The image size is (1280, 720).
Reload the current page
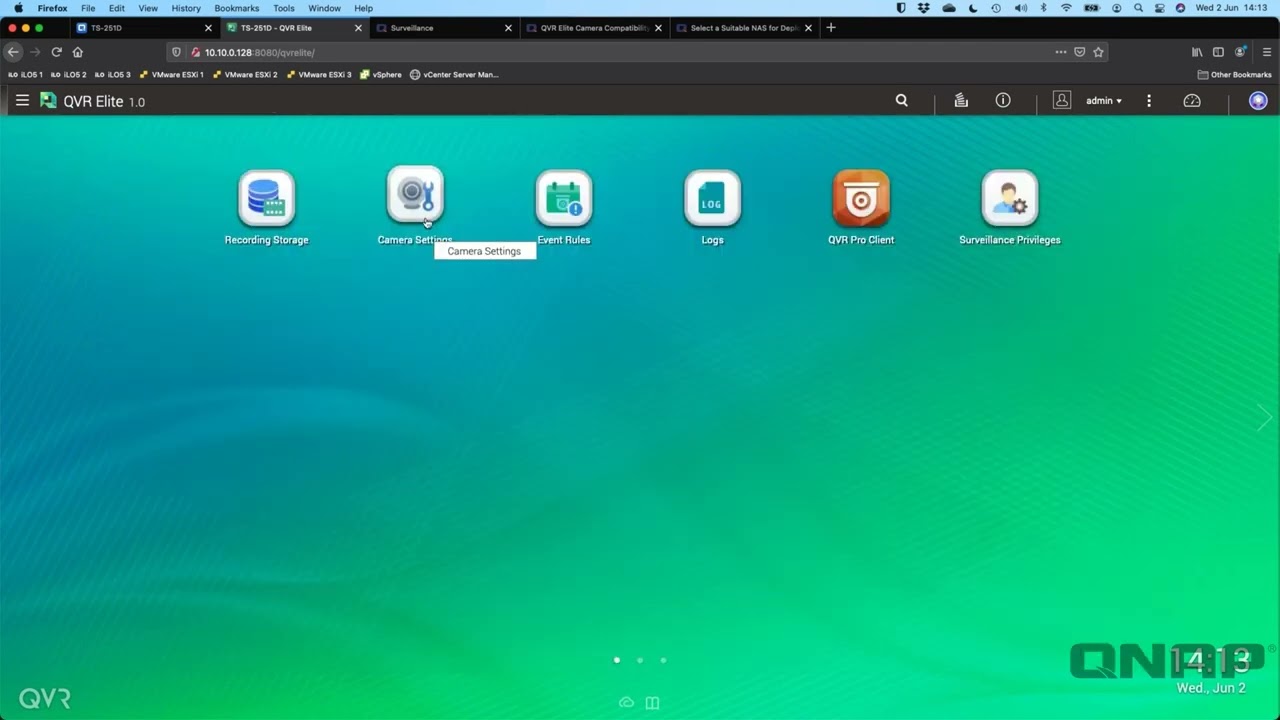(56, 52)
